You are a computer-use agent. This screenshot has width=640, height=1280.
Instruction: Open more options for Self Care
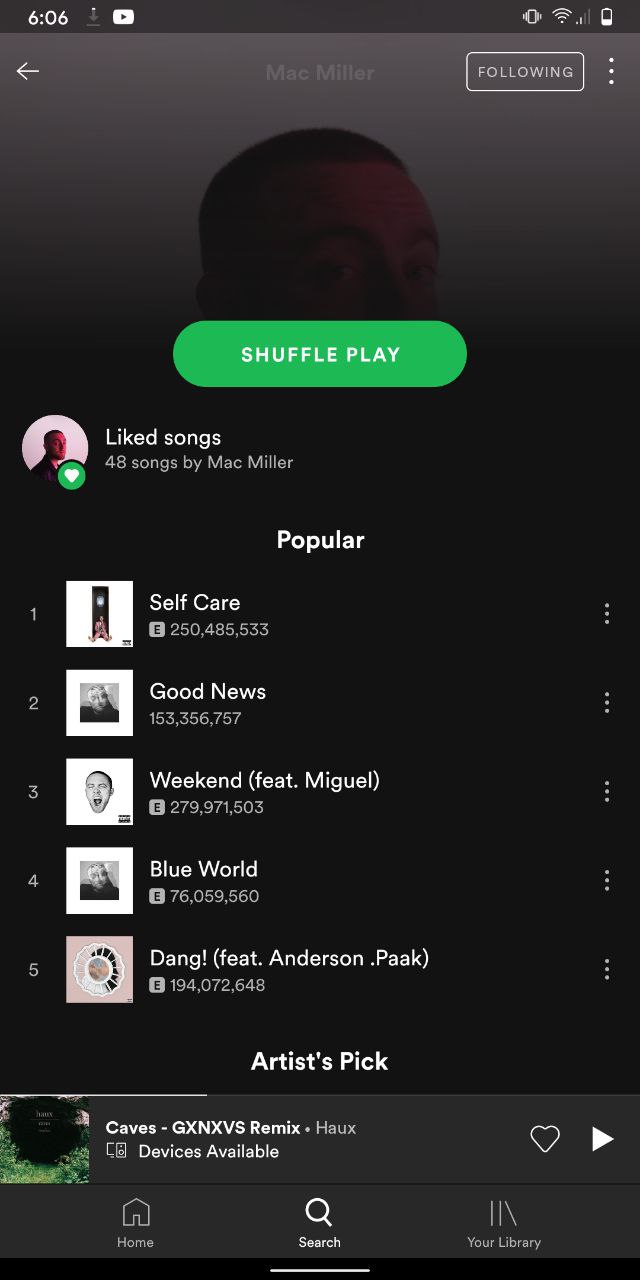click(x=606, y=614)
